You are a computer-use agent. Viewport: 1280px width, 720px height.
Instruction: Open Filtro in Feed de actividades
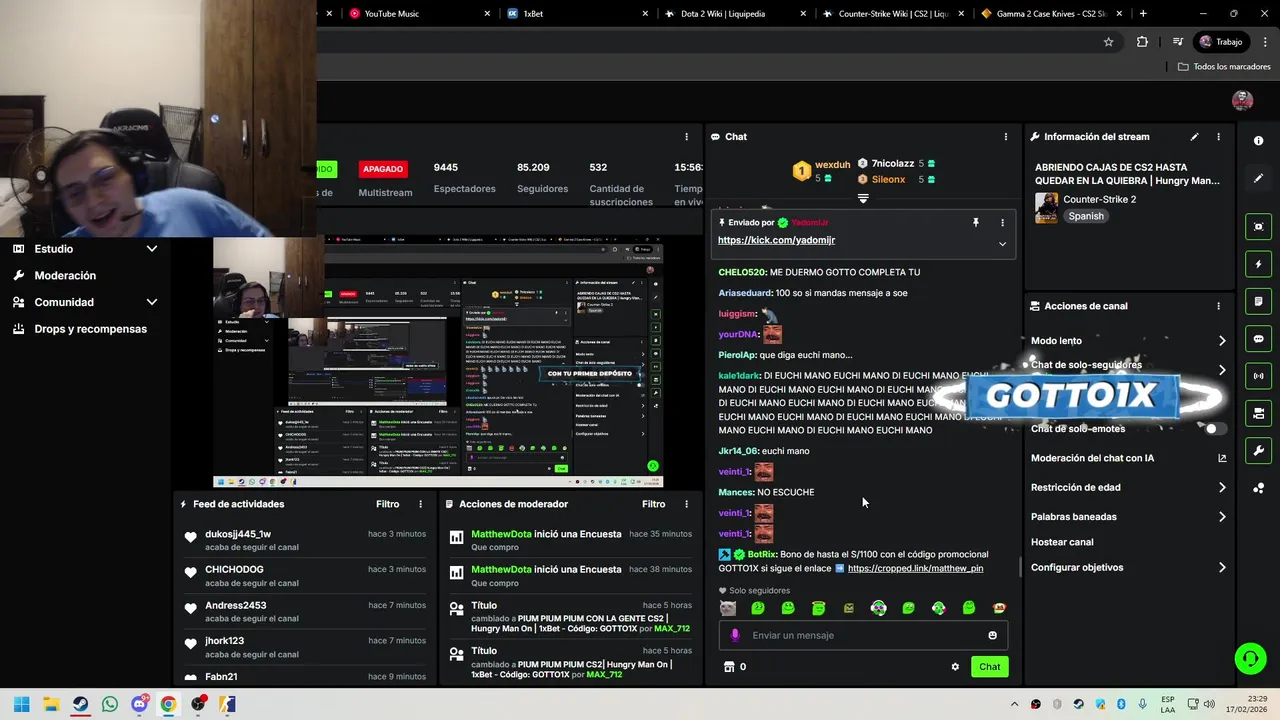pos(387,504)
